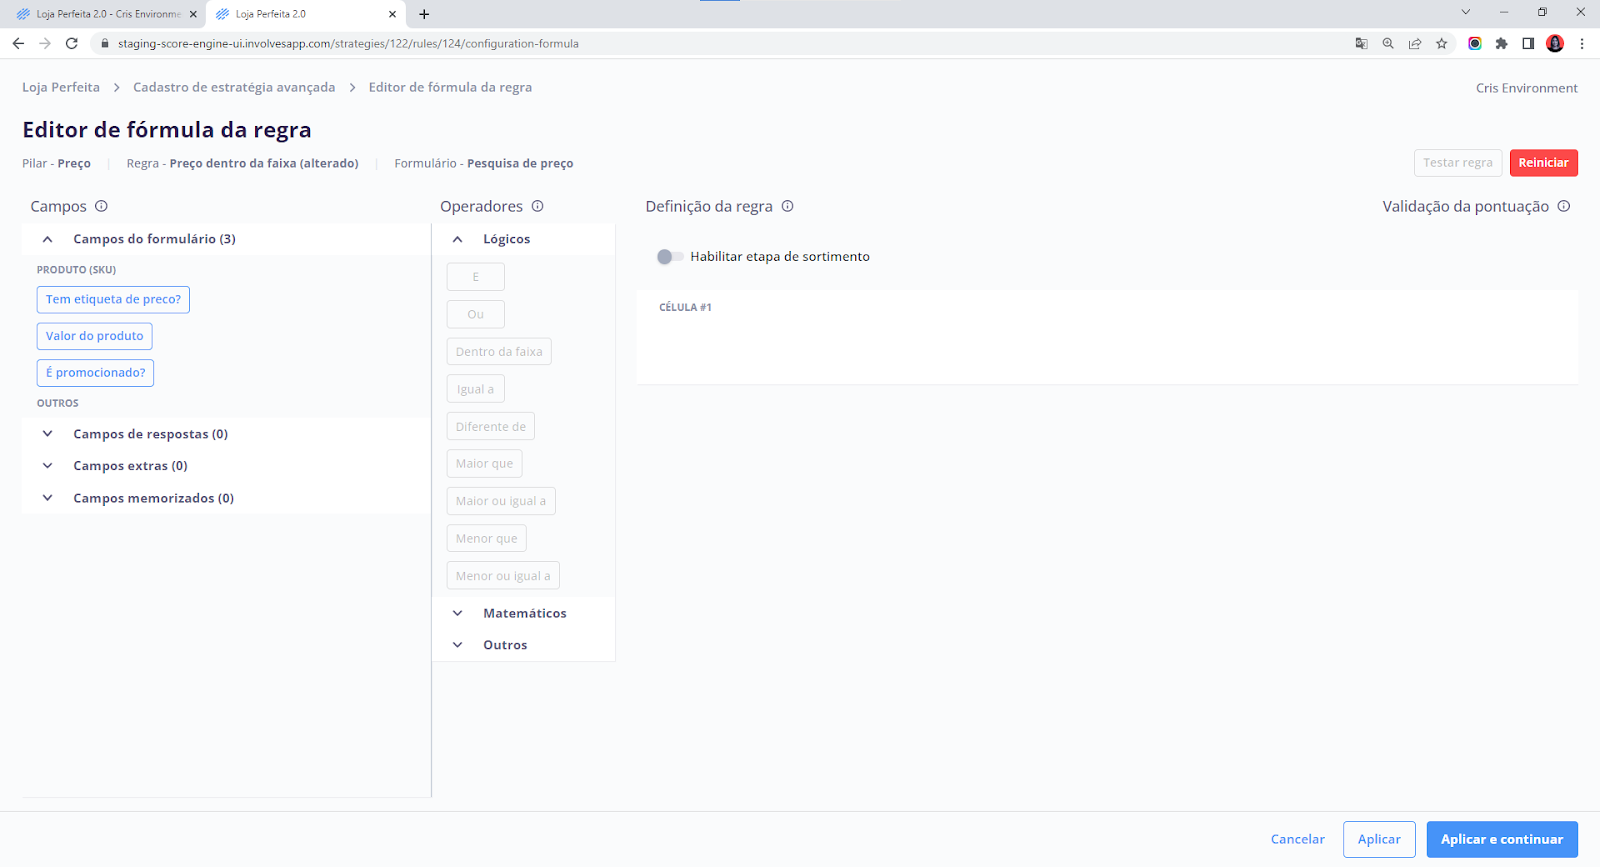Click Diferente de operator
This screenshot has height=867, width=1600.
[491, 426]
